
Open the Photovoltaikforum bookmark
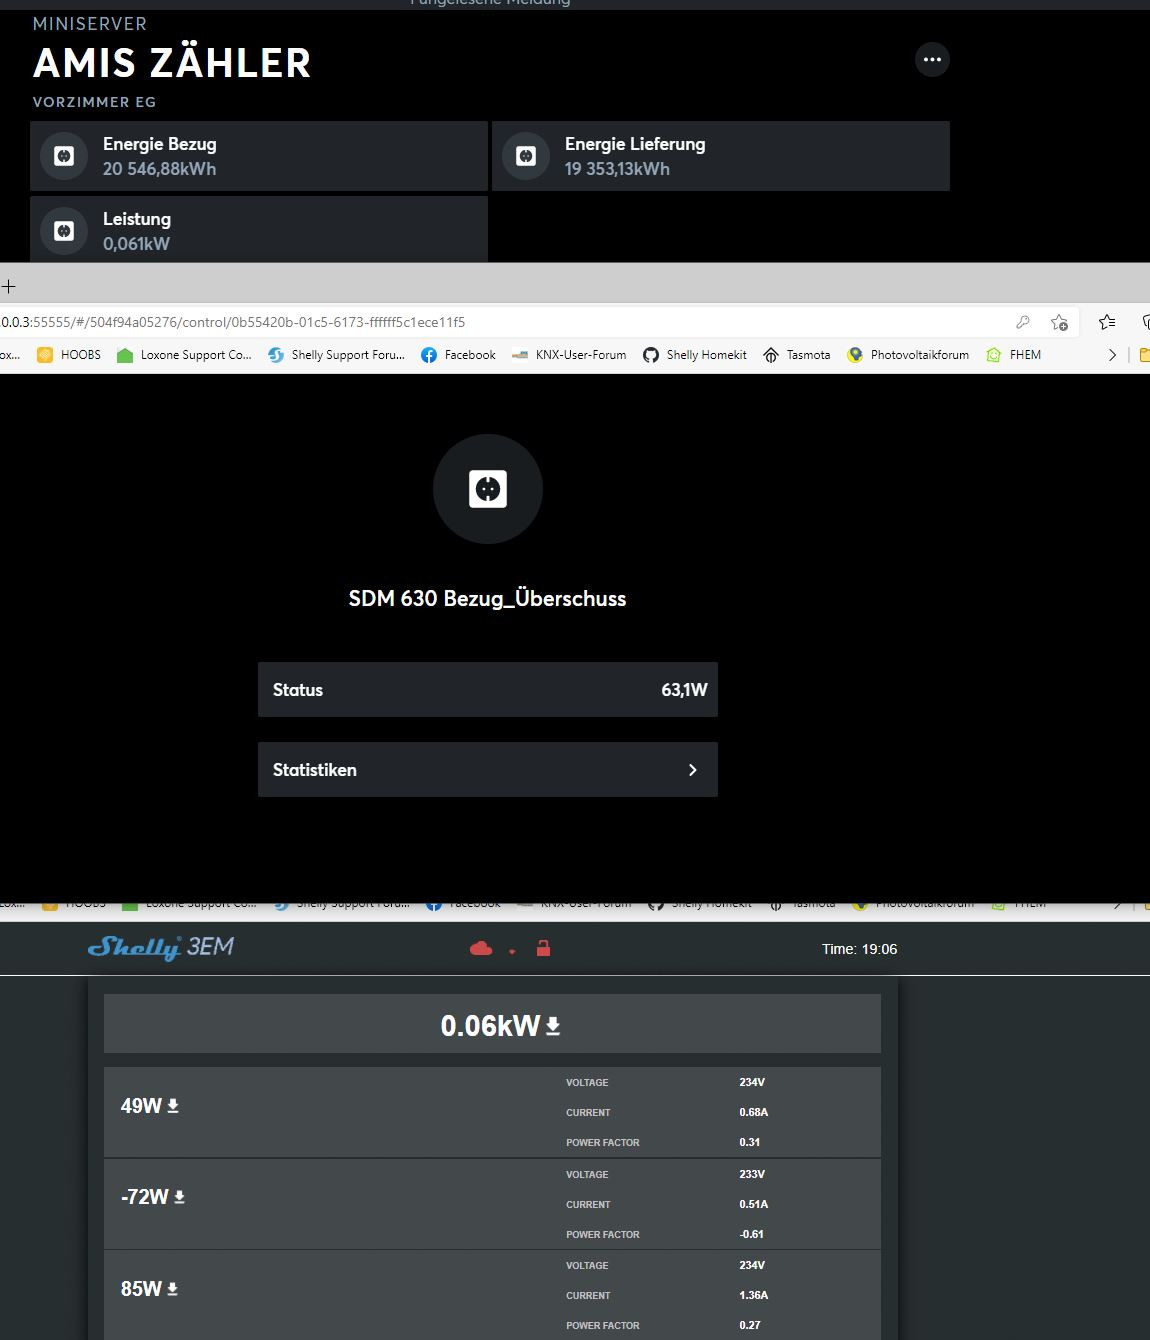(908, 355)
